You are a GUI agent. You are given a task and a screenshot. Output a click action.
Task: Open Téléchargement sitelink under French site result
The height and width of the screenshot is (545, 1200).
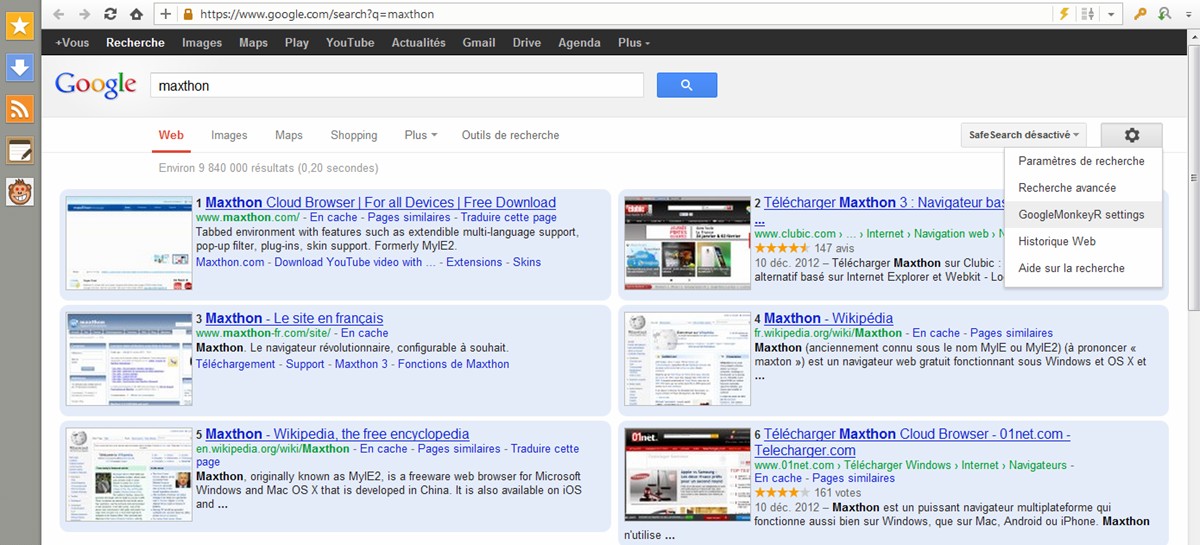(236, 364)
